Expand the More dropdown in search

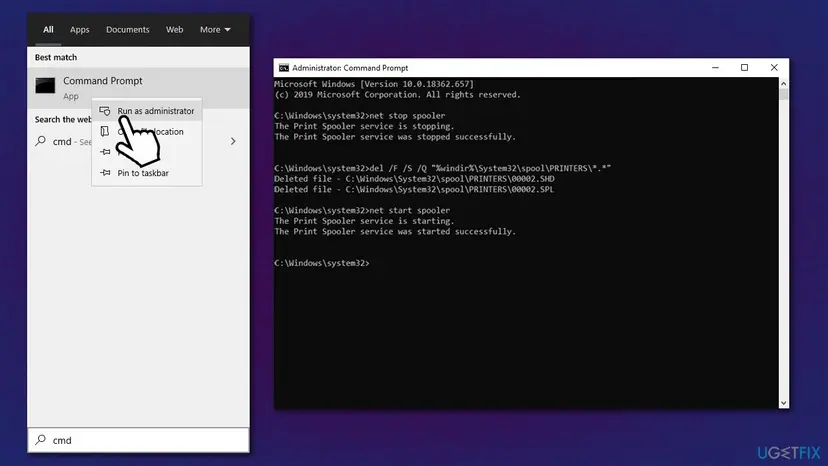(215, 30)
